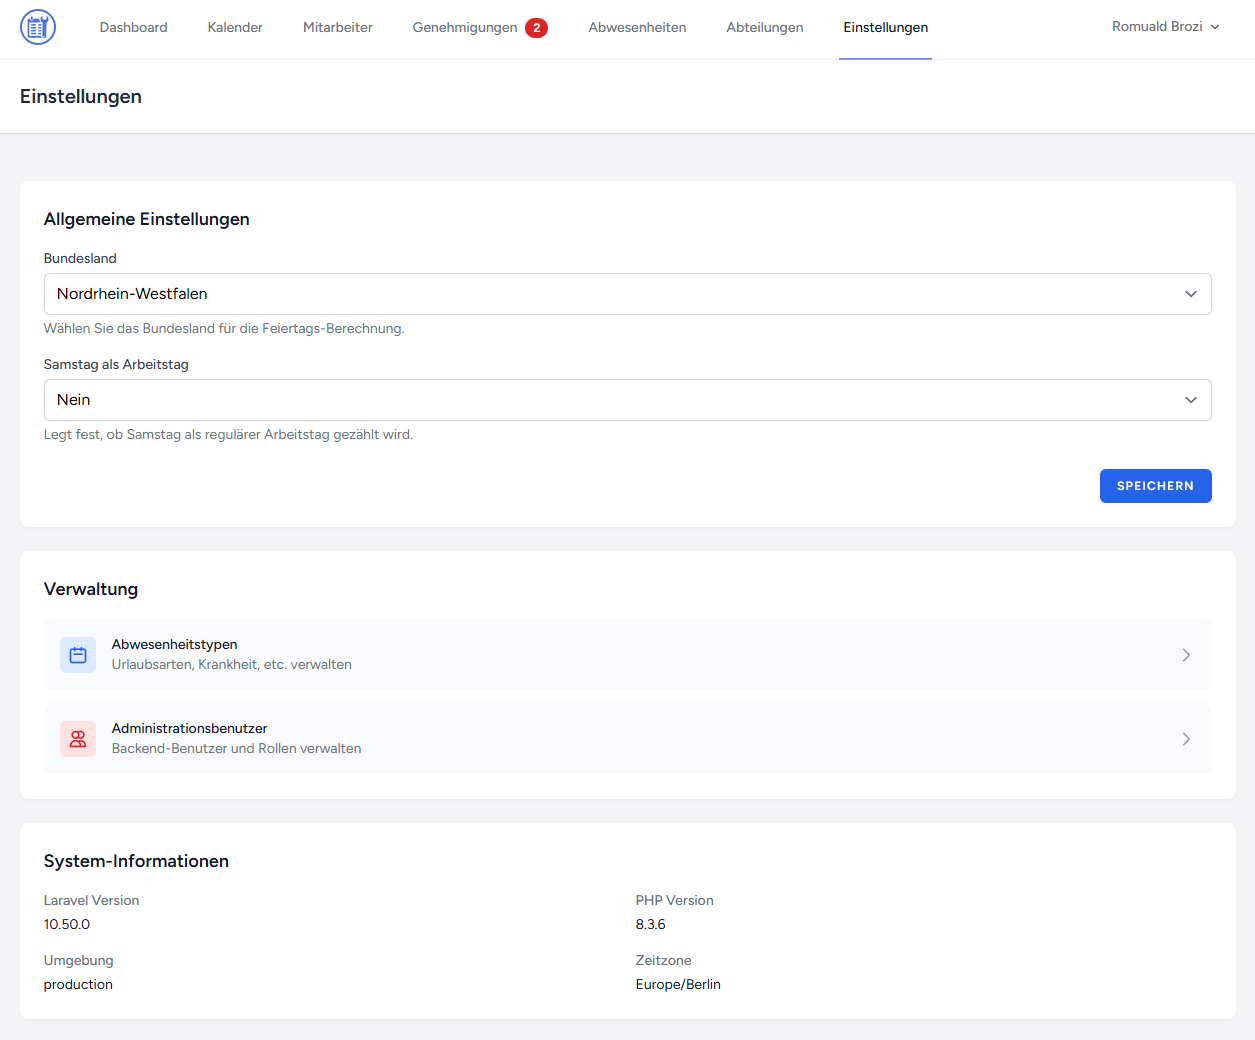Click the blue calendar icon for Abwesenheitstypen
Viewport: 1255px width, 1040px height.
pyautogui.click(x=78, y=655)
